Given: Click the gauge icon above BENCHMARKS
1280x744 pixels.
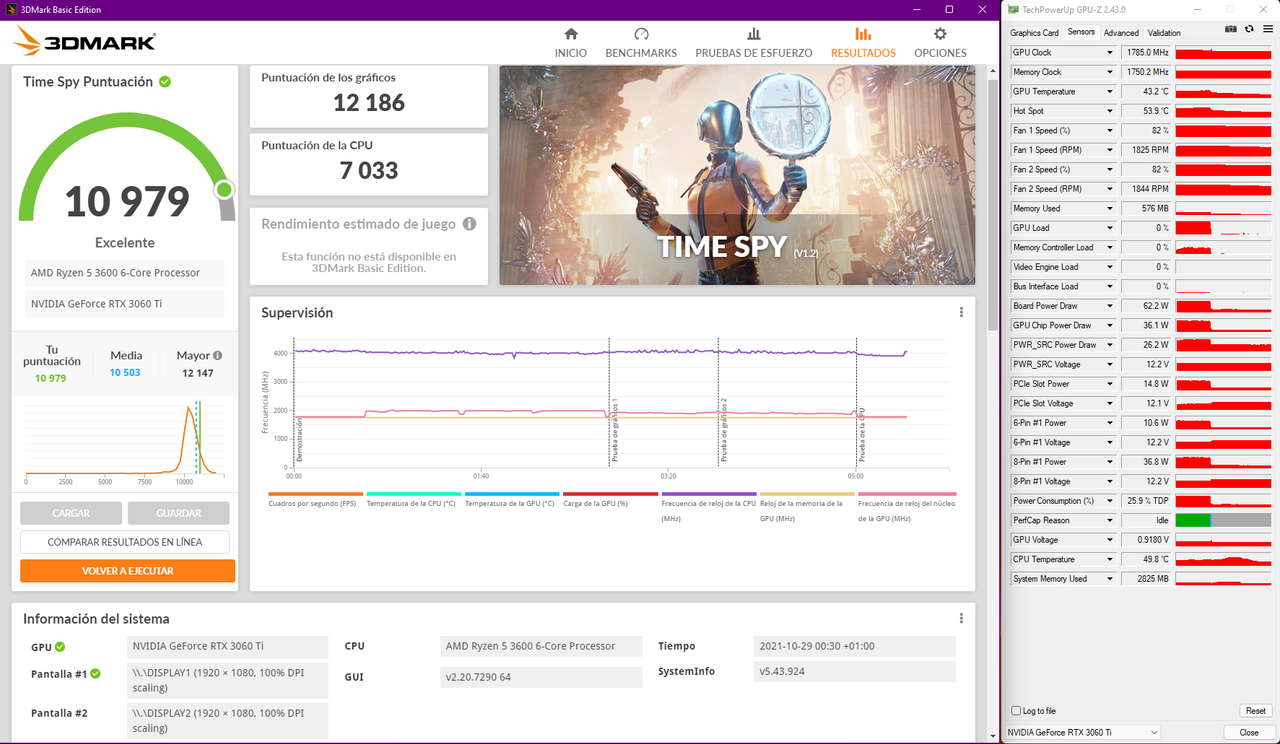Looking at the screenshot, I should coord(641,34).
